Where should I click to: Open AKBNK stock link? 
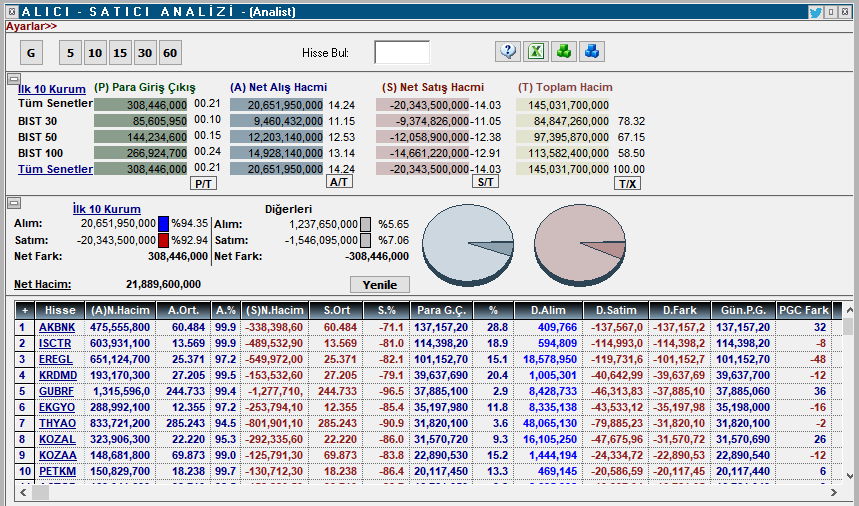57,327
